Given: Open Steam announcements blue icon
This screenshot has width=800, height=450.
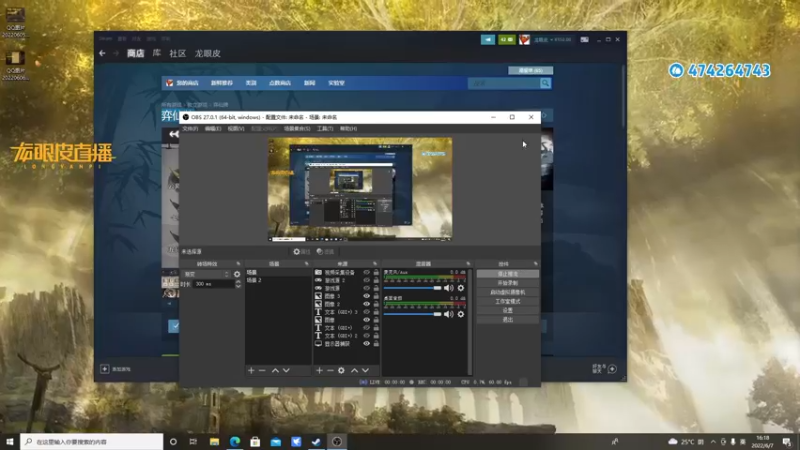Looking at the screenshot, I should [488, 39].
